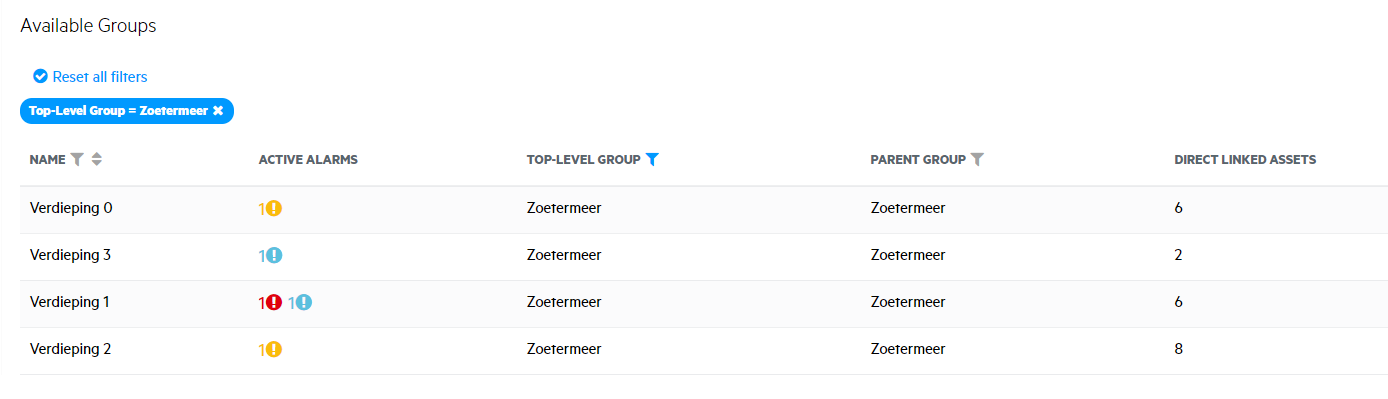The image size is (1388, 399).
Task: Open the Top-Level Group blue filter icon
Action: [652, 159]
